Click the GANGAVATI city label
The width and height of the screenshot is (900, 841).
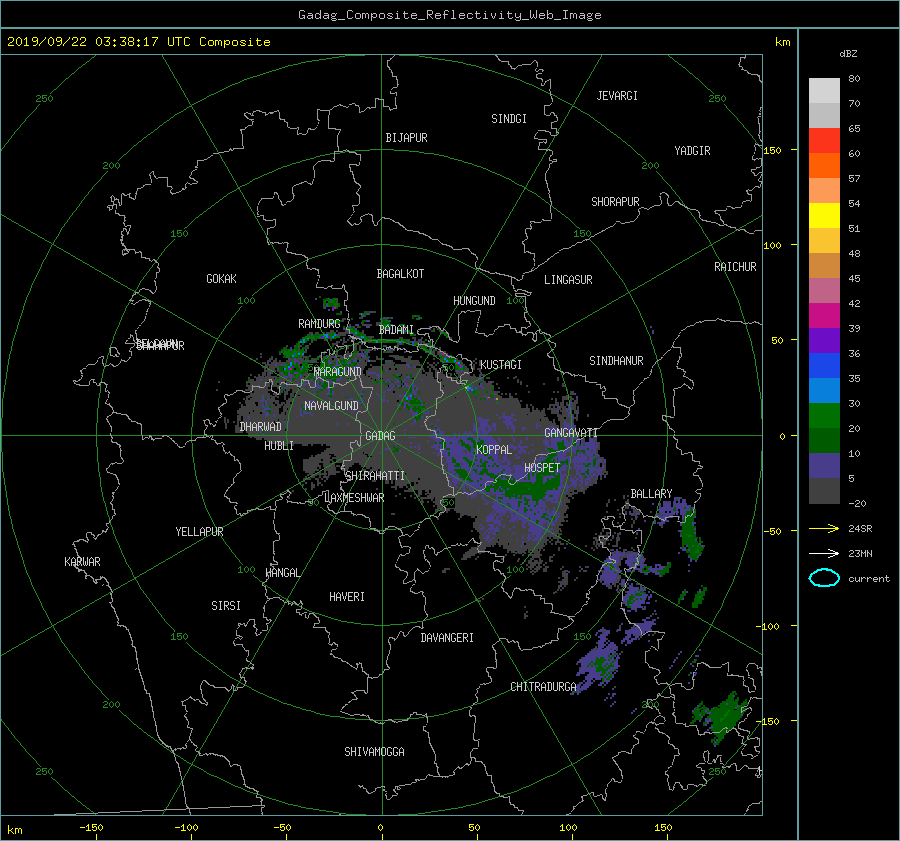[571, 432]
